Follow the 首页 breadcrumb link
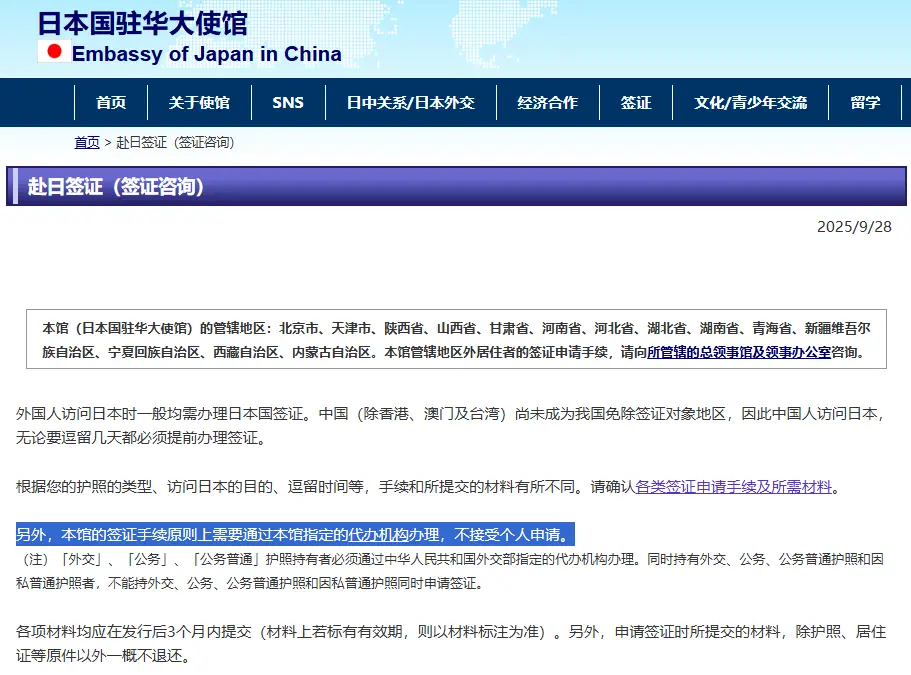The width and height of the screenshot is (911, 675). click(x=87, y=143)
